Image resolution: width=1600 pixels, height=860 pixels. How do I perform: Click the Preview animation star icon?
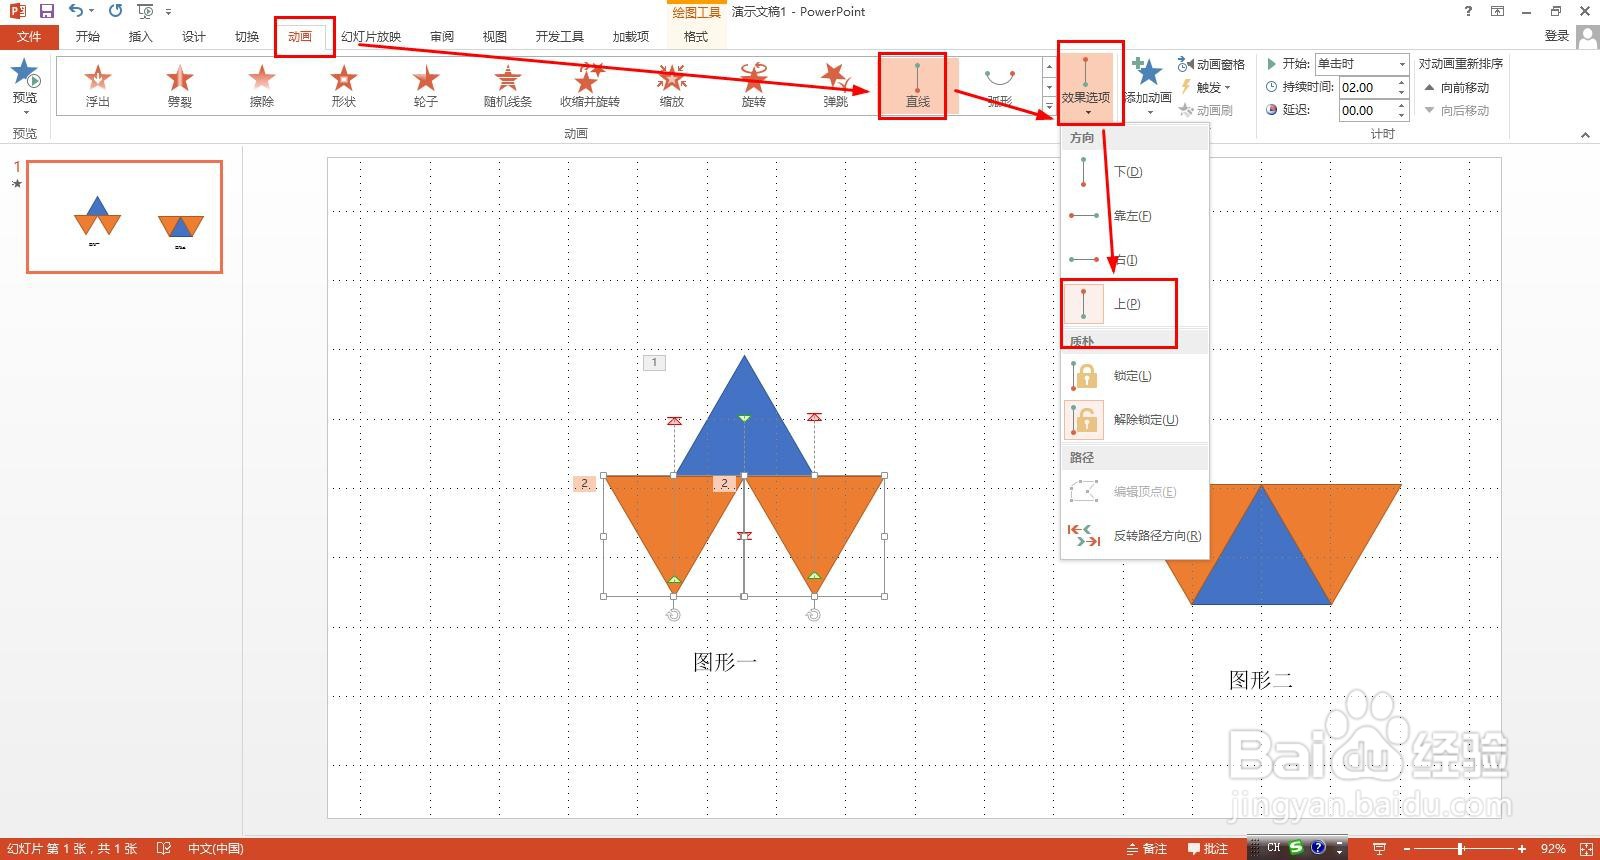(25, 74)
